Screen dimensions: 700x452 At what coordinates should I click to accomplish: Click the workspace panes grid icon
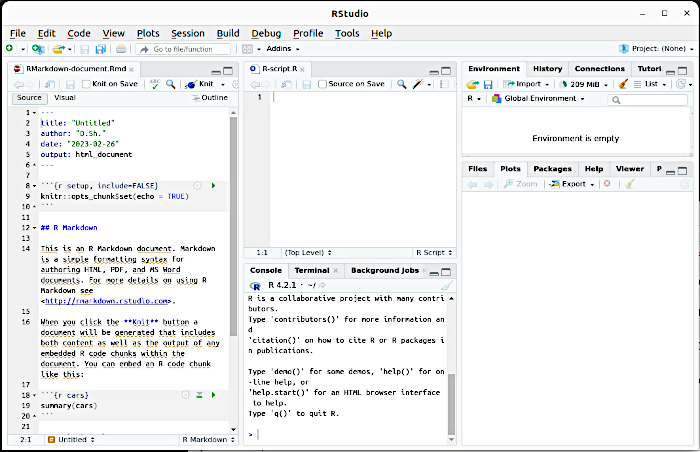(247, 49)
